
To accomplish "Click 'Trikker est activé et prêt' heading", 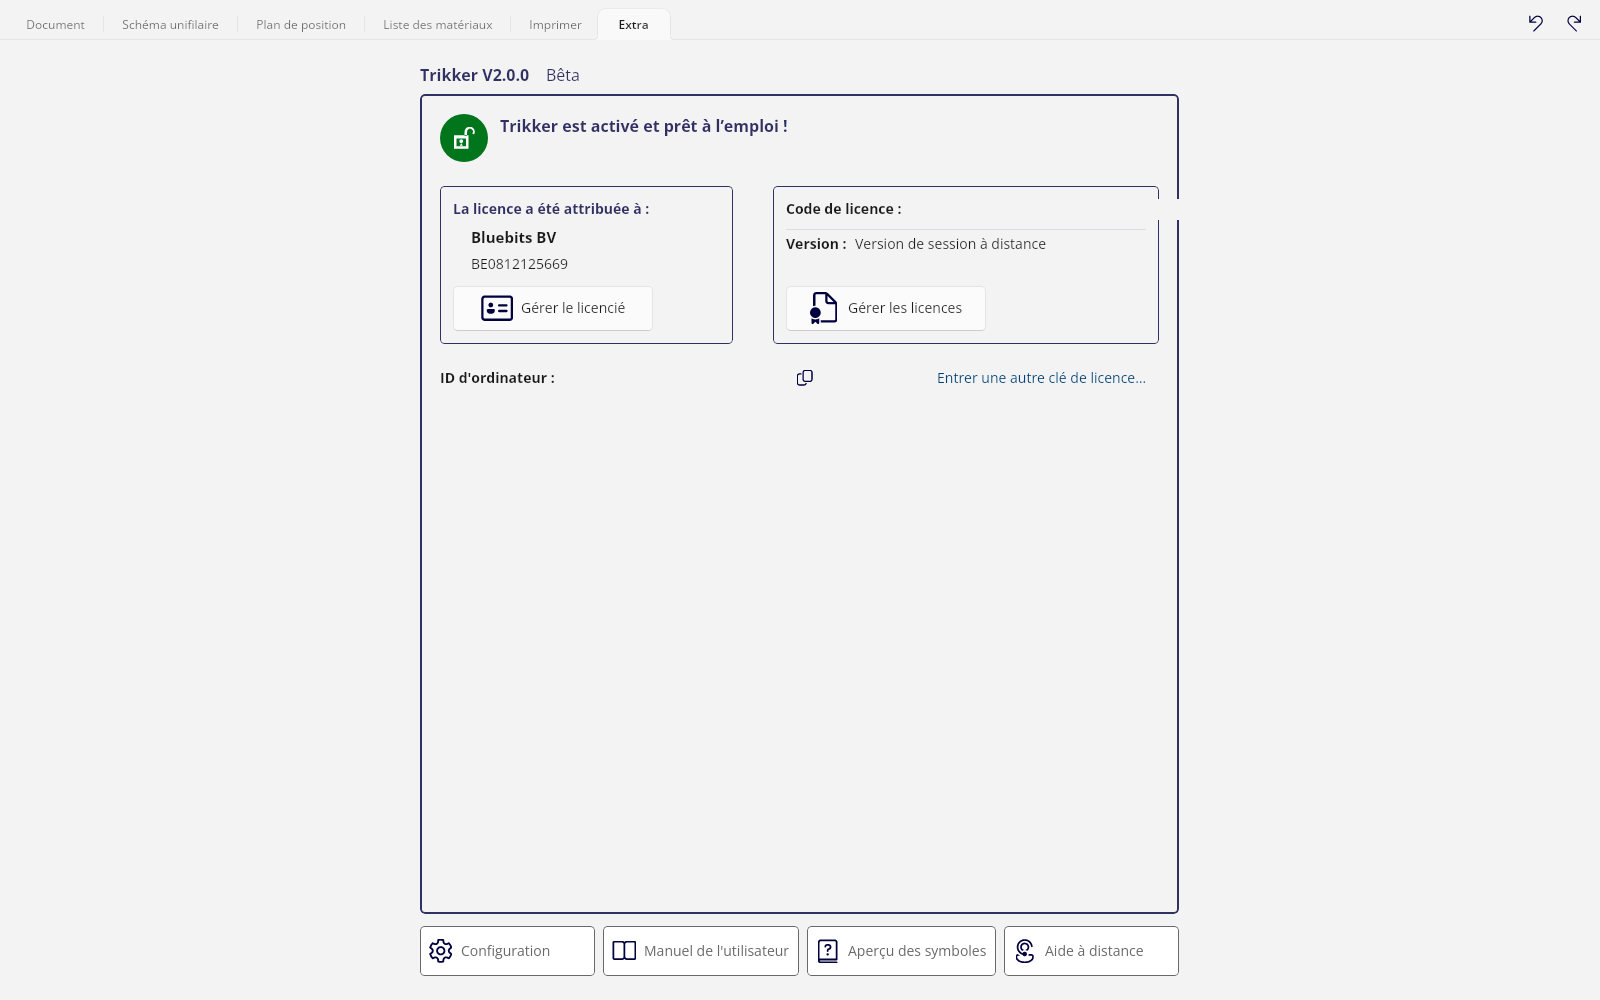I will pos(644,126).
